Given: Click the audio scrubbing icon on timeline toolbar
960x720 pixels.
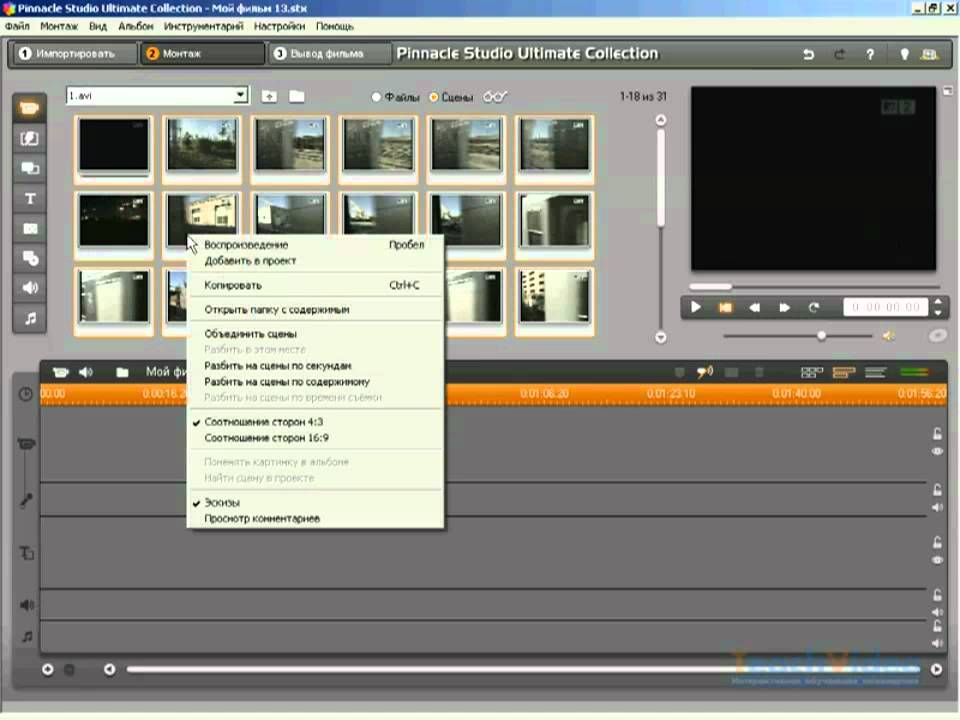Looking at the screenshot, I should coord(705,372).
